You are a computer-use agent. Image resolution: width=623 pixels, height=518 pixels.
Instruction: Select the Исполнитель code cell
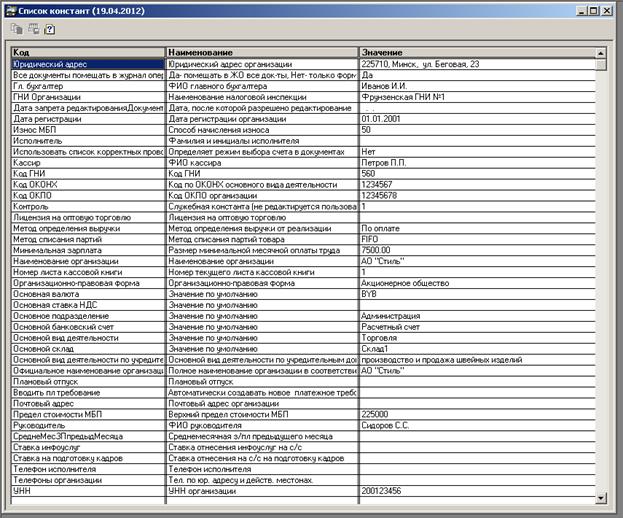[88, 141]
